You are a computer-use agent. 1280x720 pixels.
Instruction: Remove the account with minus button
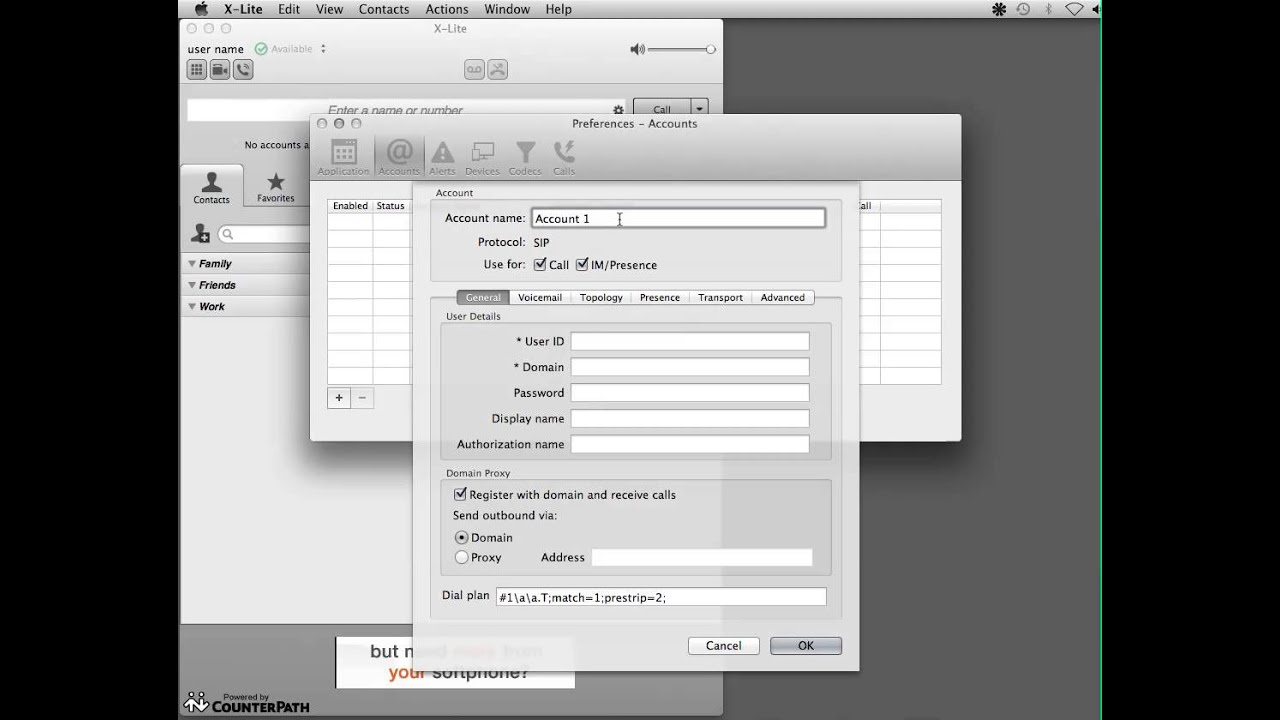362,398
